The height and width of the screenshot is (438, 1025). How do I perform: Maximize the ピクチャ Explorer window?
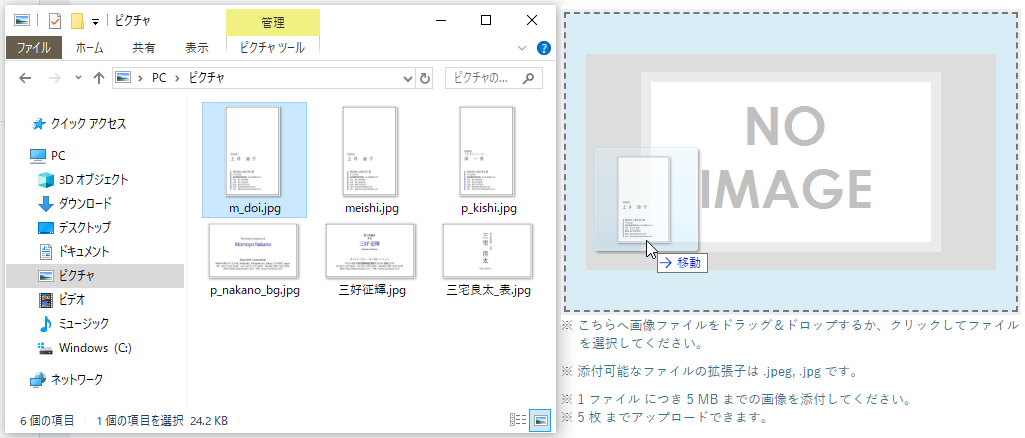coord(486,20)
